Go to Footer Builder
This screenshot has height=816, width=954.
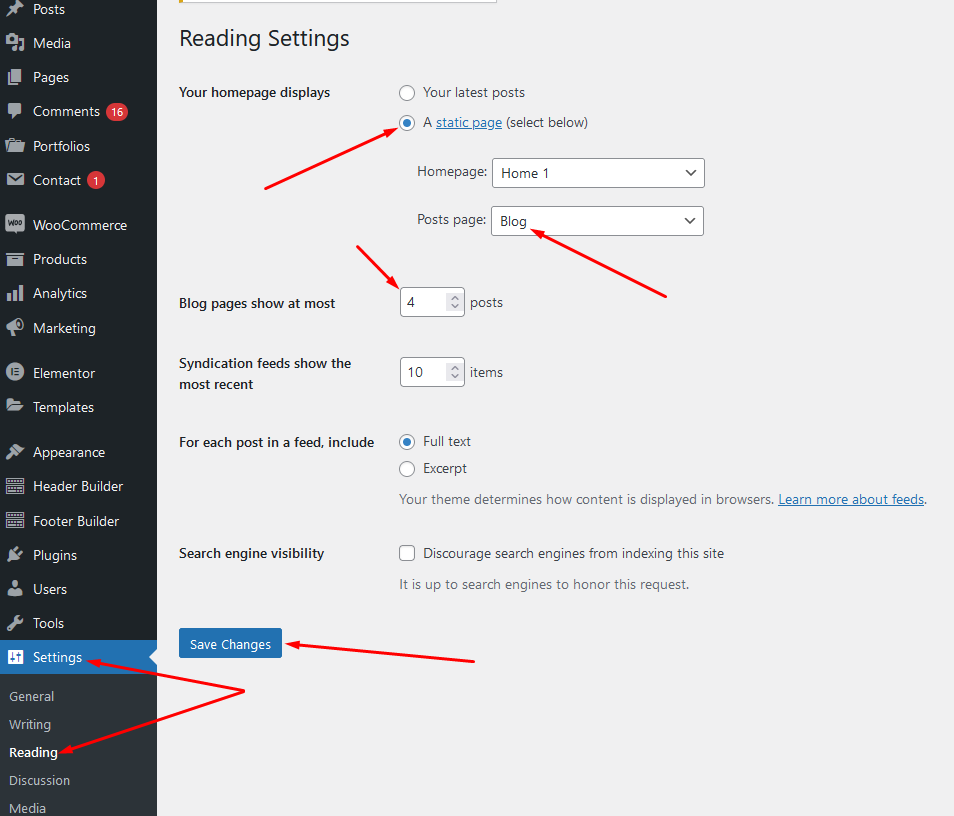pyautogui.click(x=78, y=521)
